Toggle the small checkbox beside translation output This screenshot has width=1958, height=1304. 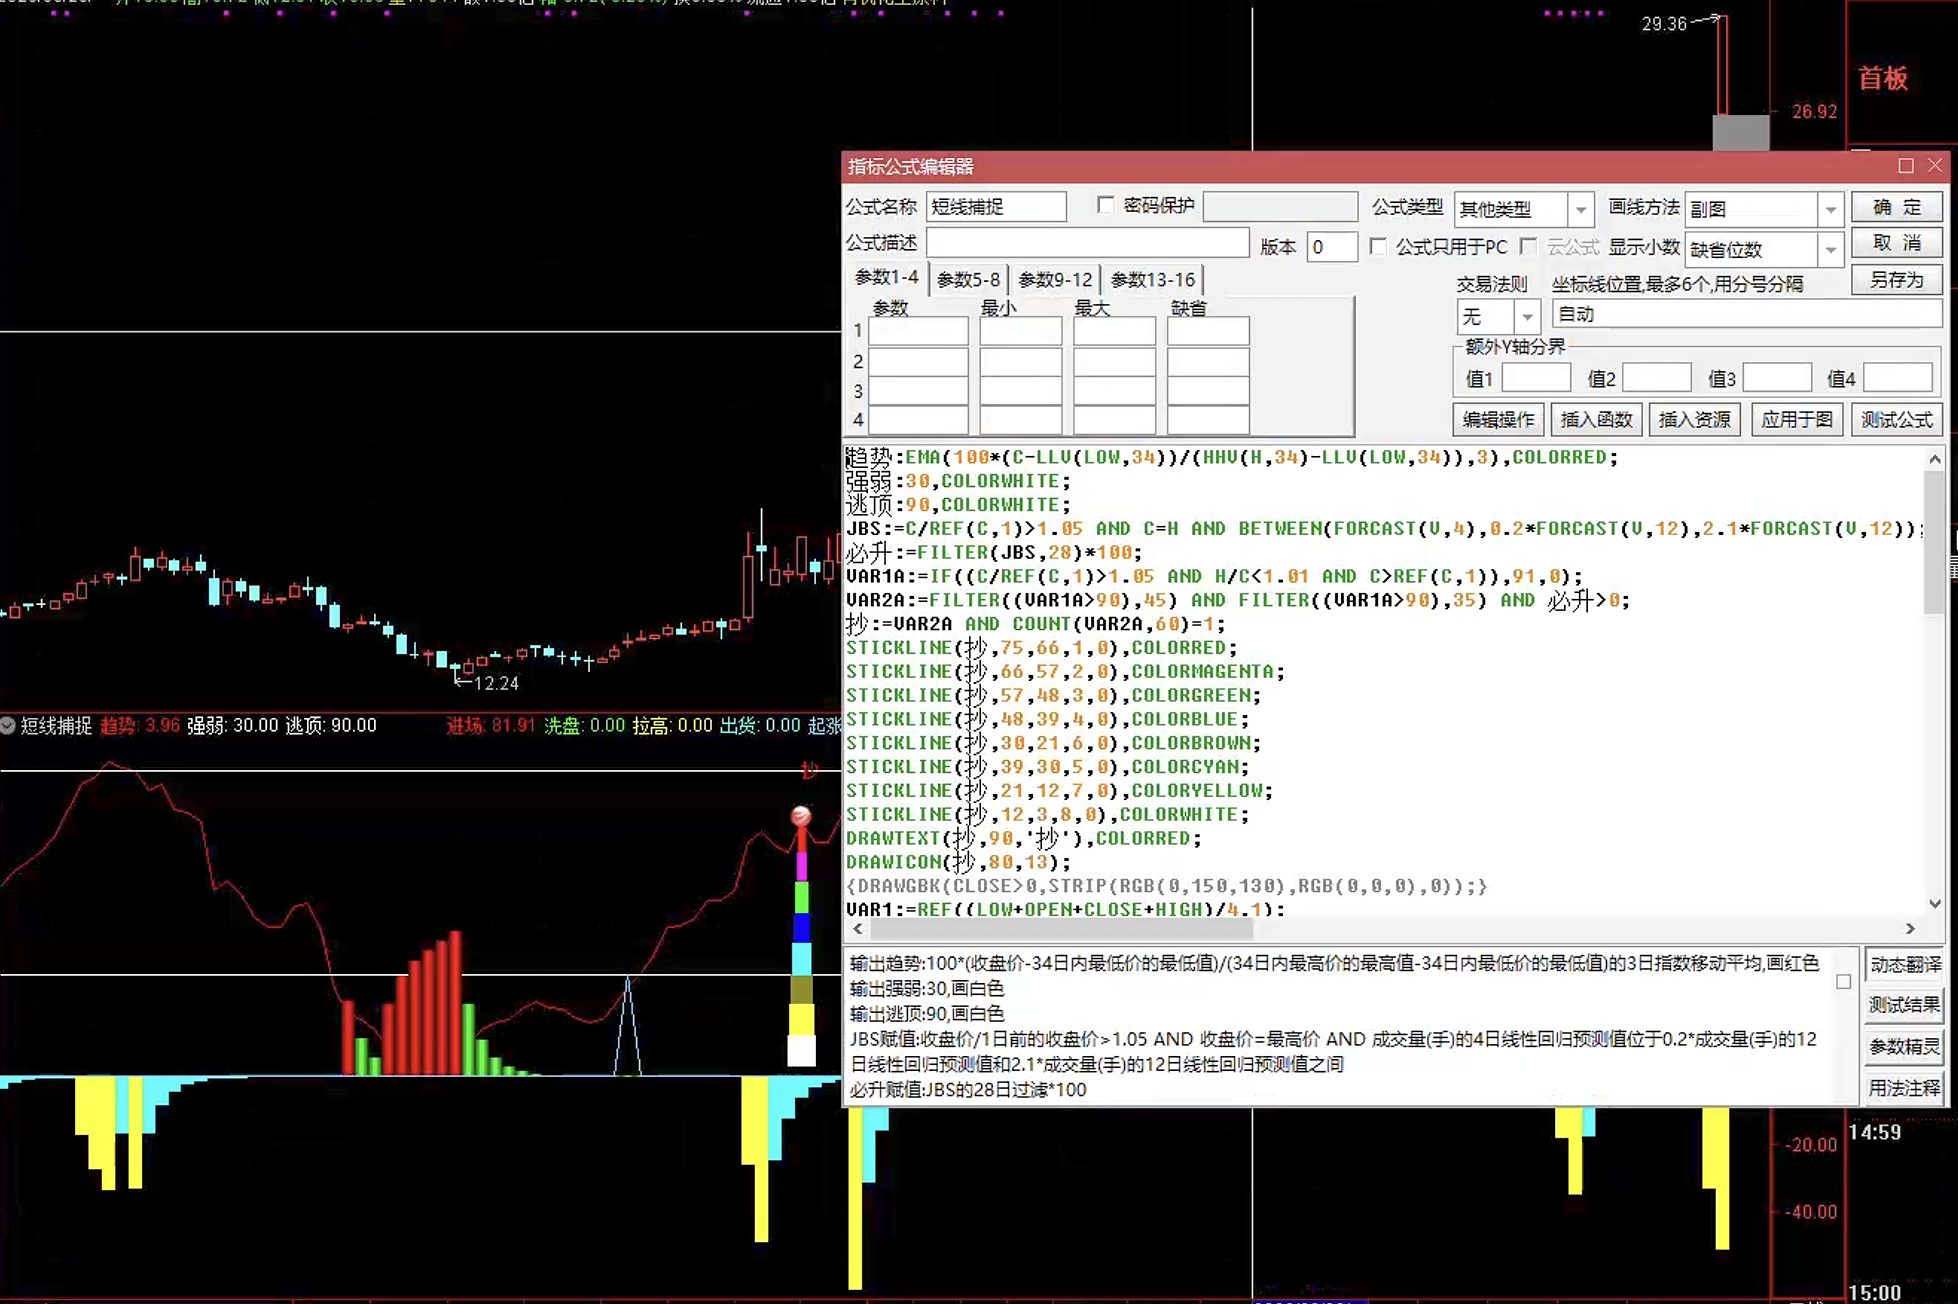click(x=1843, y=982)
